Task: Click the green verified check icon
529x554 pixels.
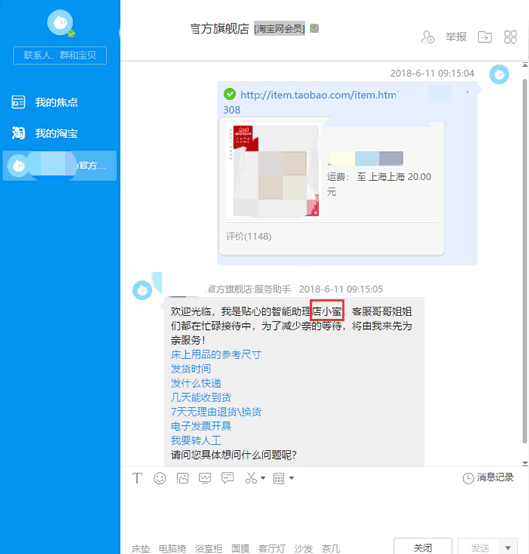Action: (x=230, y=94)
